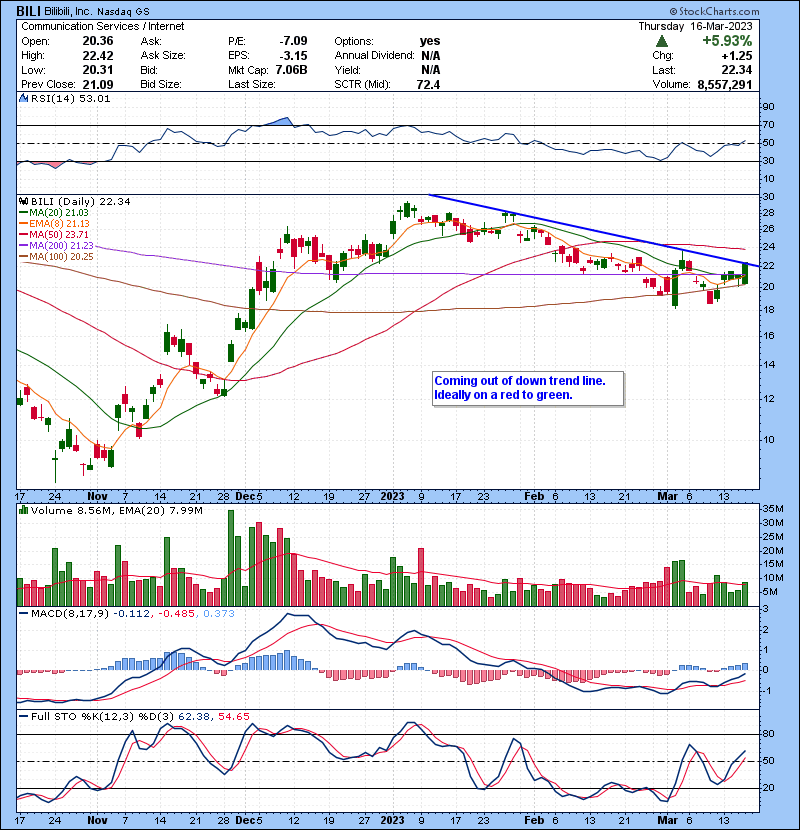Click the red MA(50) legend line marker

(x=24, y=234)
